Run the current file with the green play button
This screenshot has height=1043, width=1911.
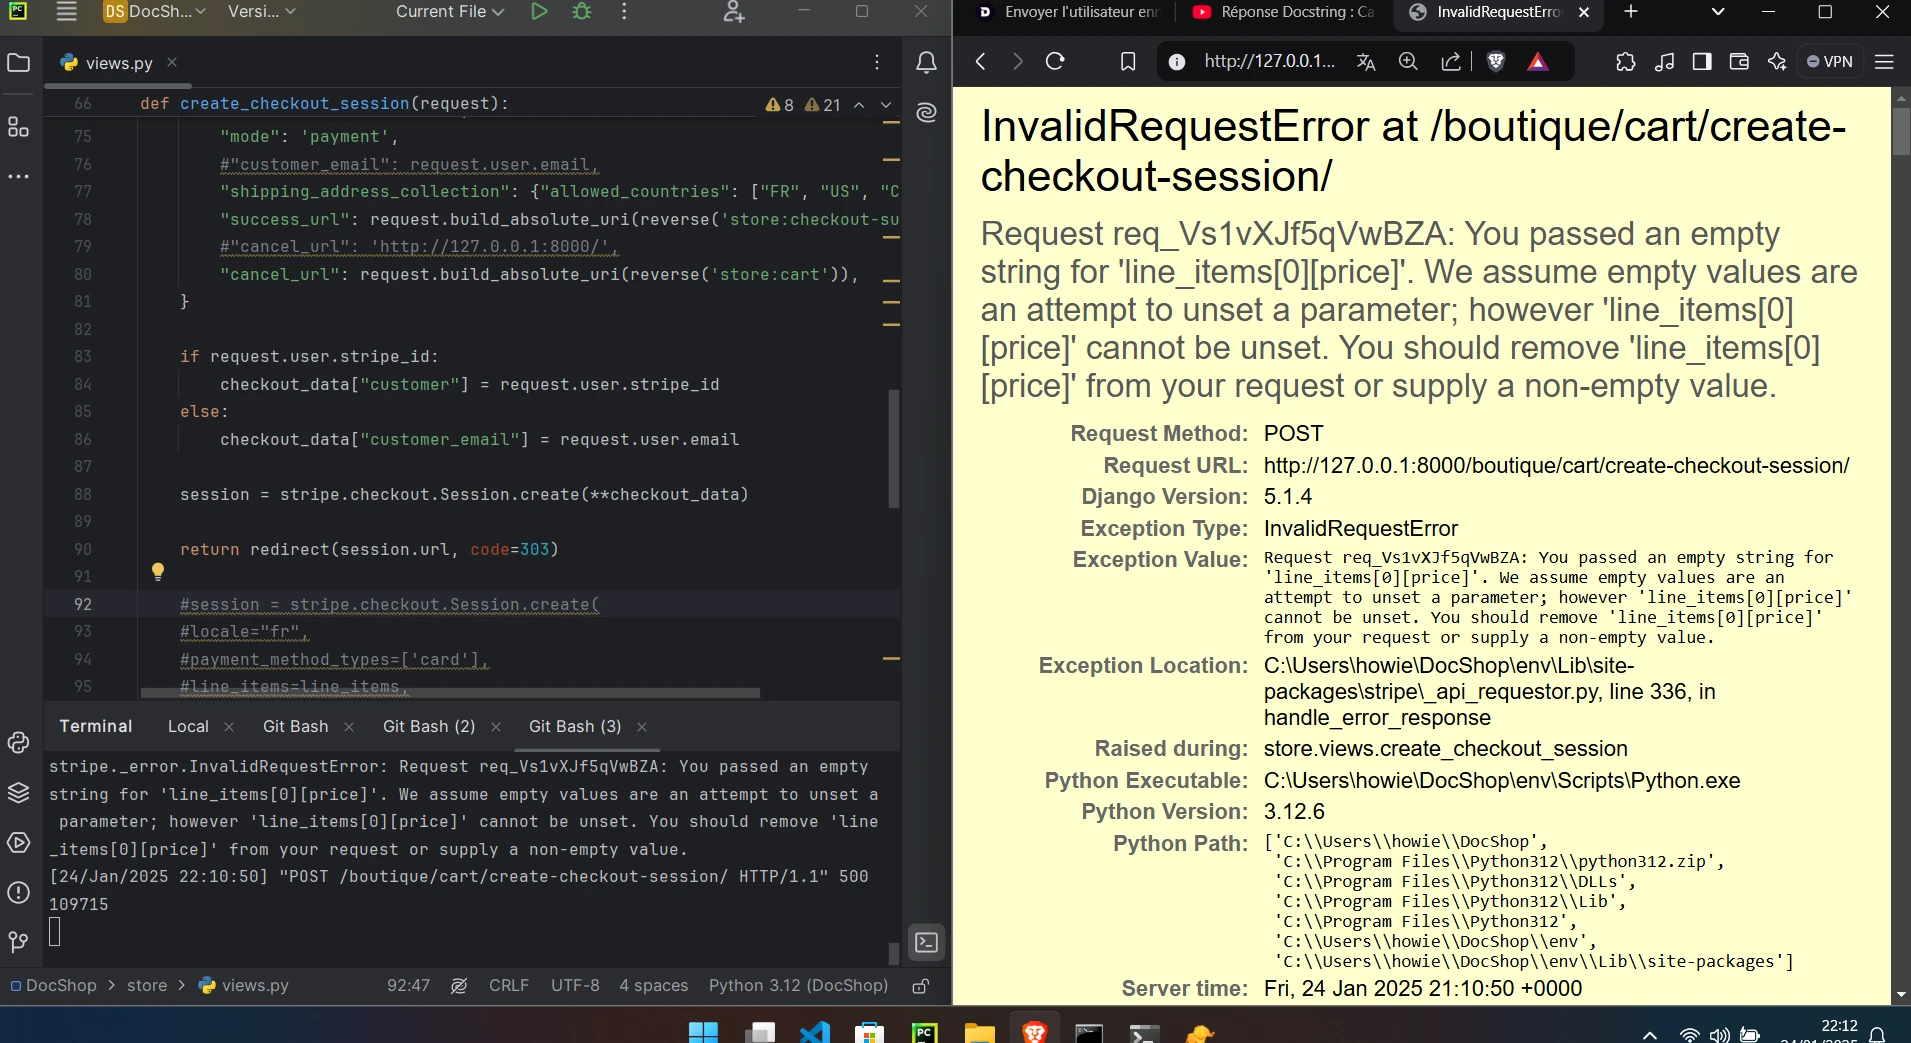pyautogui.click(x=539, y=12)
